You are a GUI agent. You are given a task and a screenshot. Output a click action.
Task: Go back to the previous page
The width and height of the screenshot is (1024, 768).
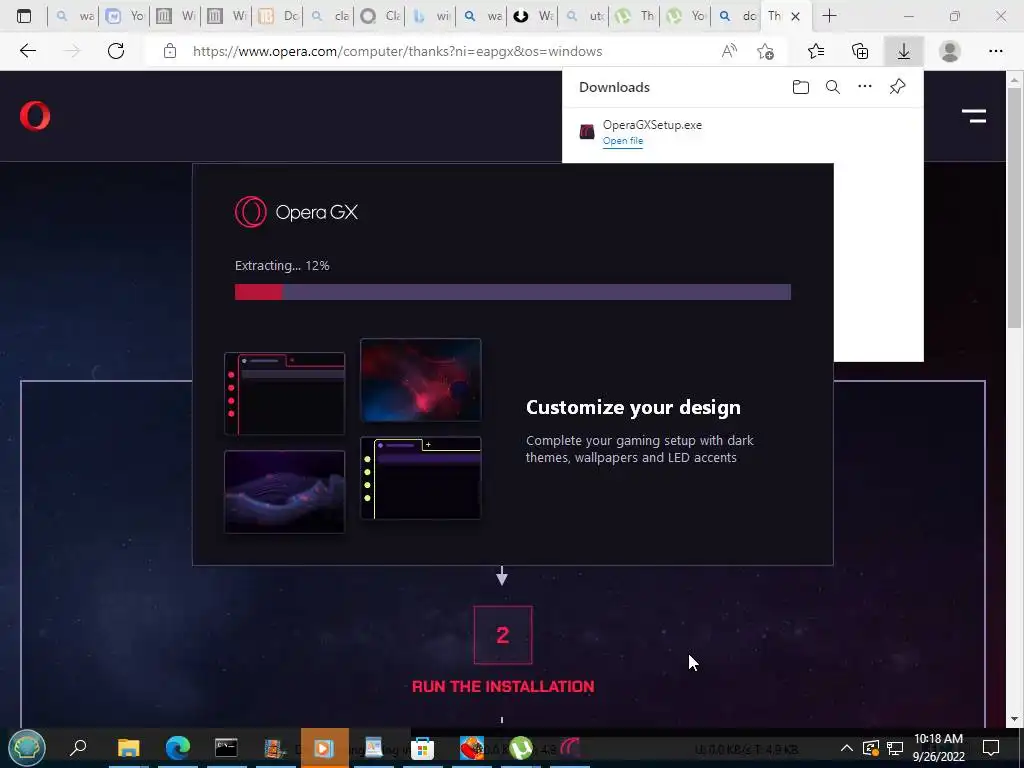(x=27, y=51)
